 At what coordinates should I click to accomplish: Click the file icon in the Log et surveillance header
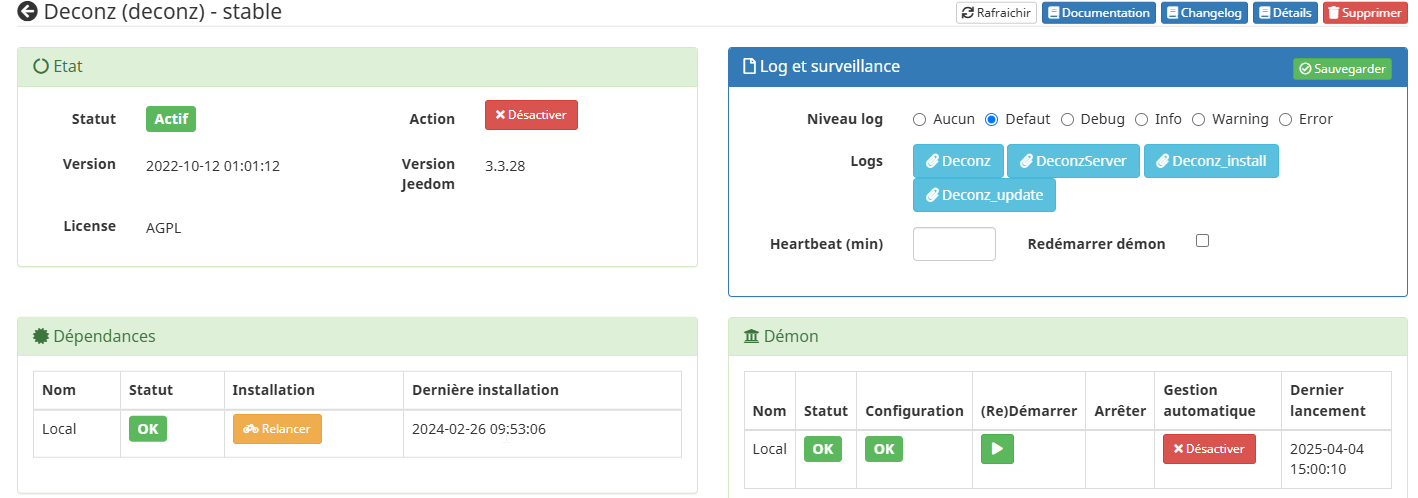click(749, 67)
